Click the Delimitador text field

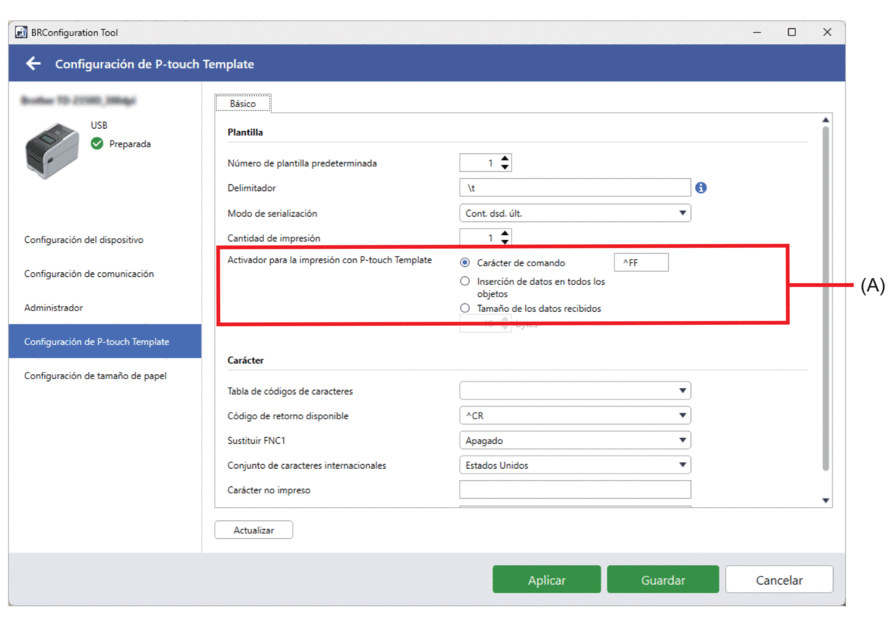point(575,188)
